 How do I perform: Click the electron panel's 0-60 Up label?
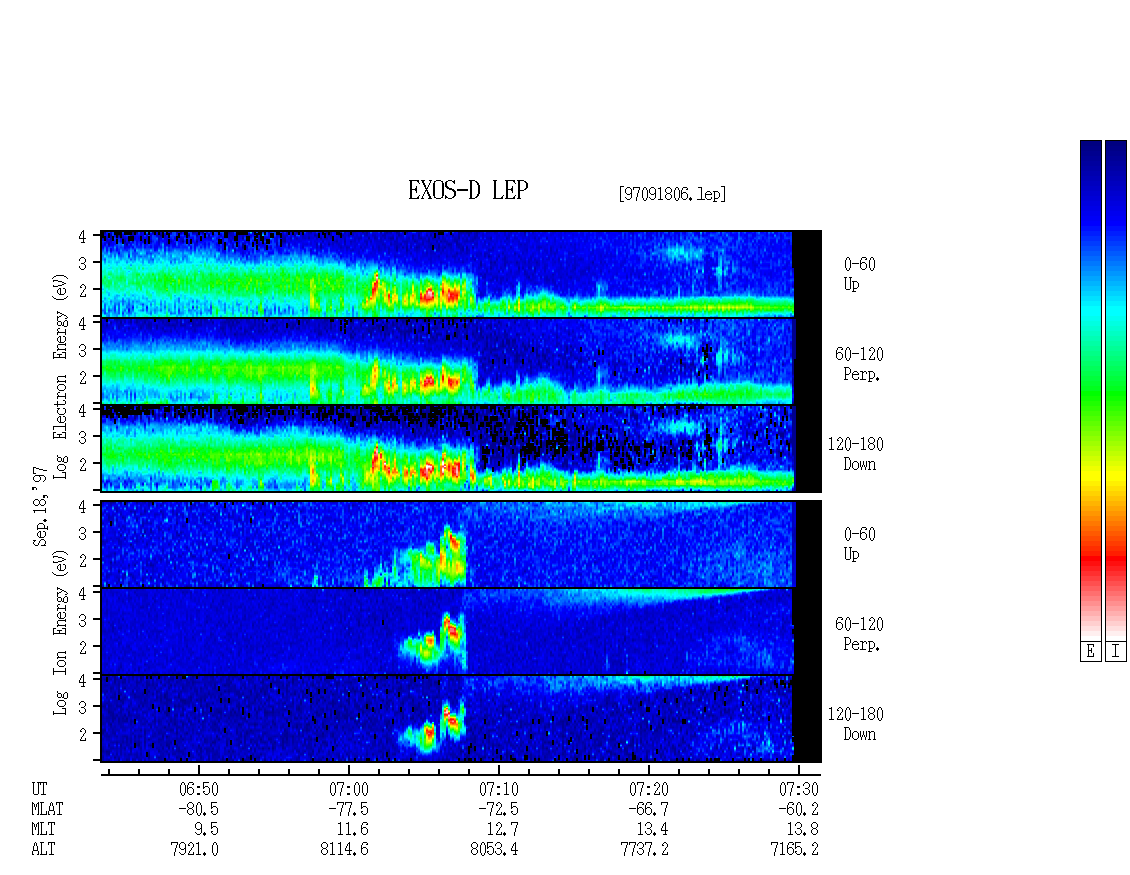(x=859, y=274)
